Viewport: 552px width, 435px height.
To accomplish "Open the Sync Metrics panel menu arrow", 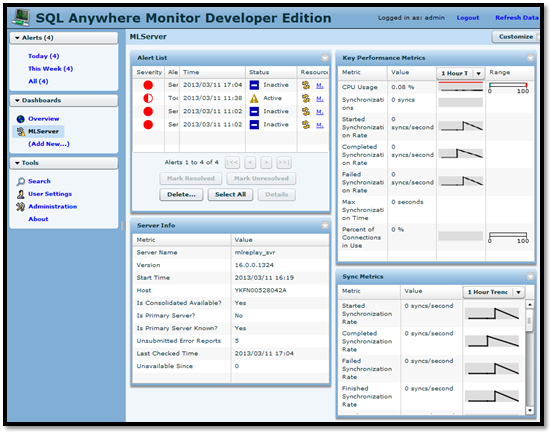I will click(x=530, y=277).
